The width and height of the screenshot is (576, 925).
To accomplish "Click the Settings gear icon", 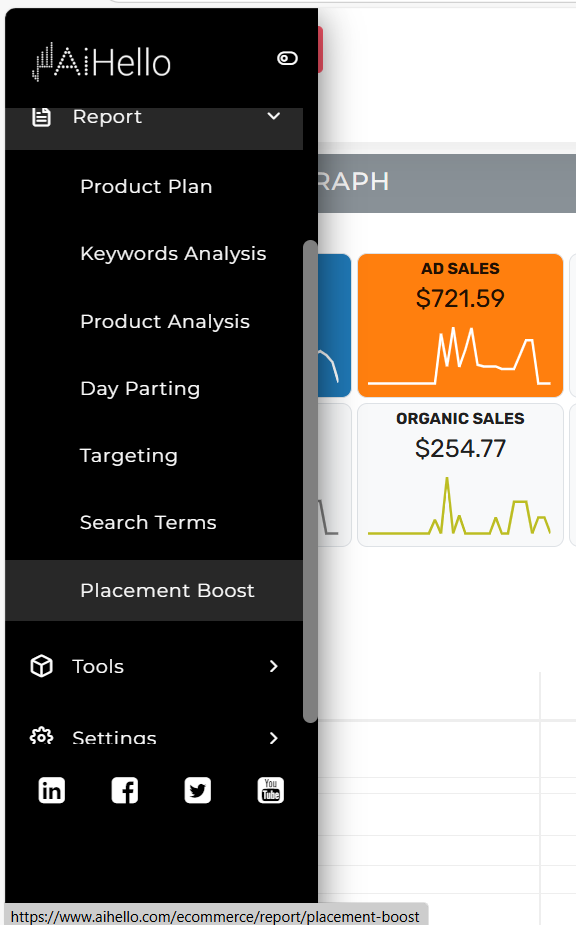I will click(x=41, y=737).
